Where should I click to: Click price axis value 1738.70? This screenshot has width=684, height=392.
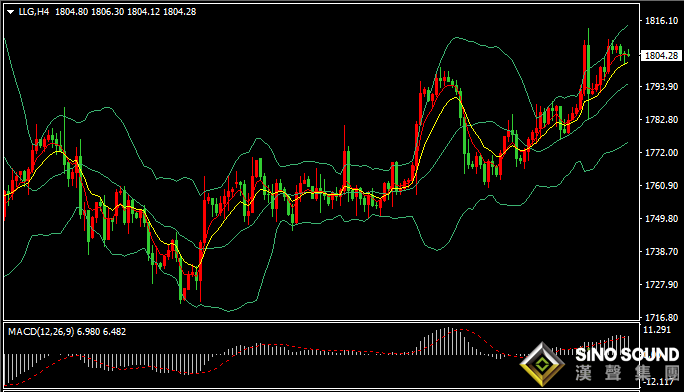tap(661, 252)
